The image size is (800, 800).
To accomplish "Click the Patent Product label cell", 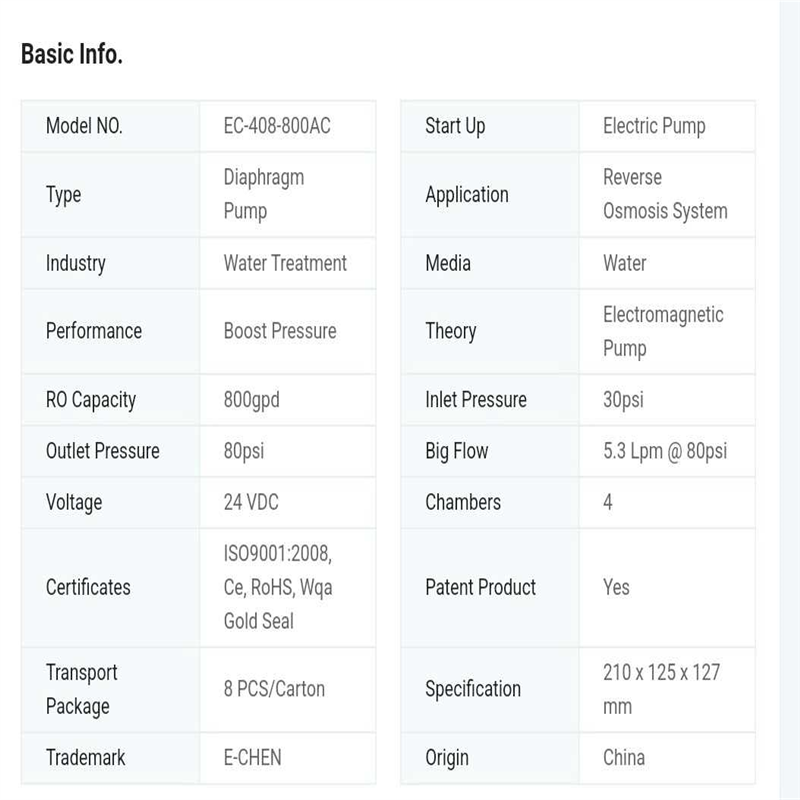I will point(481,587).
